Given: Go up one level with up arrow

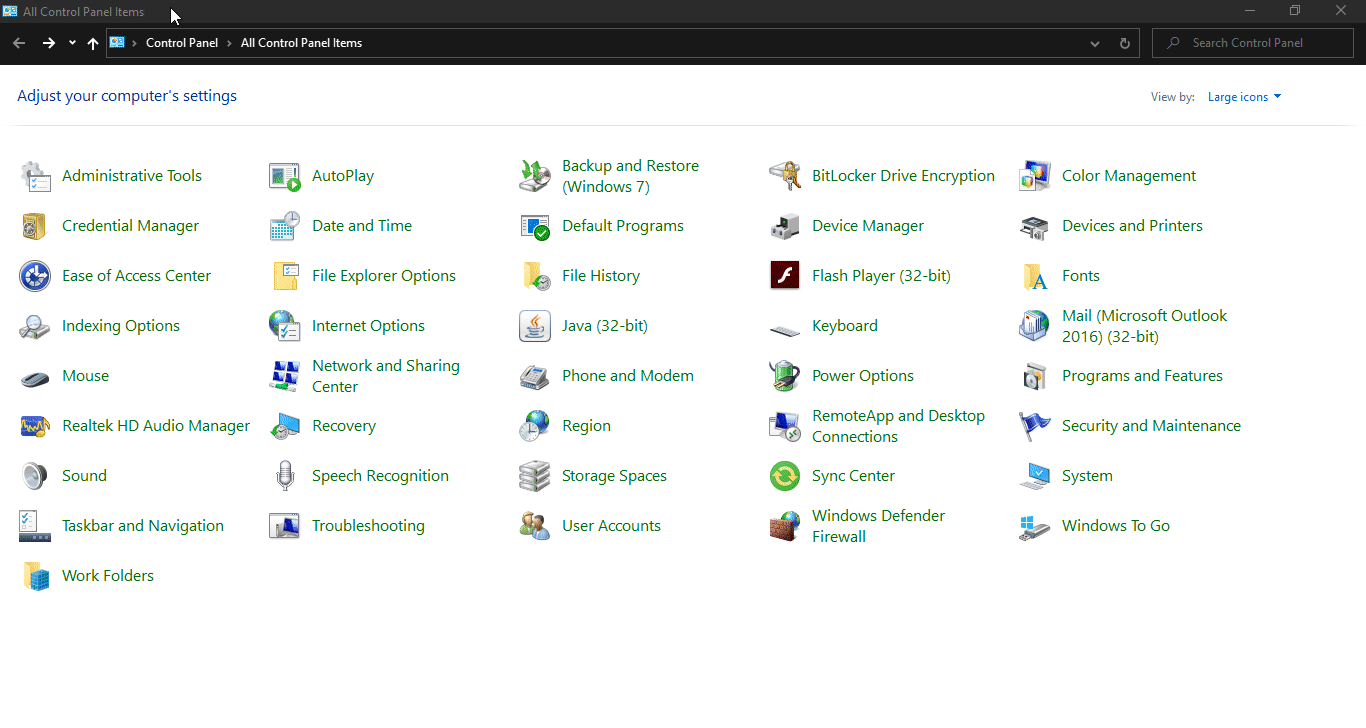Looking at the screenshot, I should (x=93, y=43).
